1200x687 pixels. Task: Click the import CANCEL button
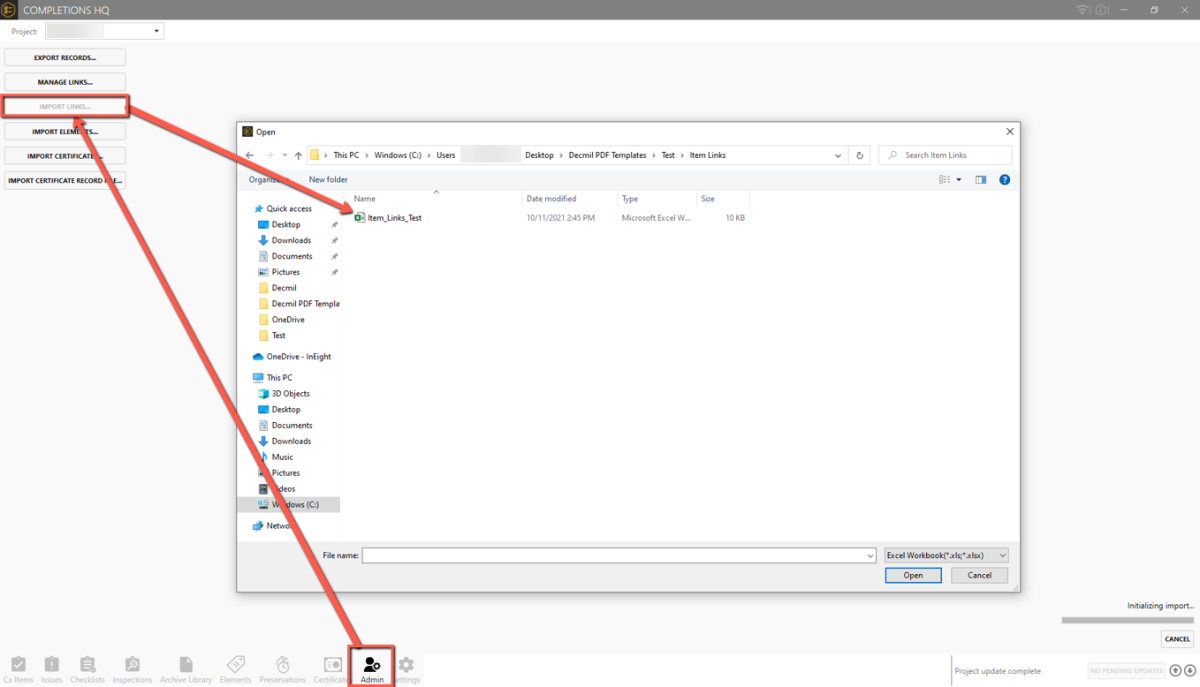pyautogui.click(x=1177, y=639)
